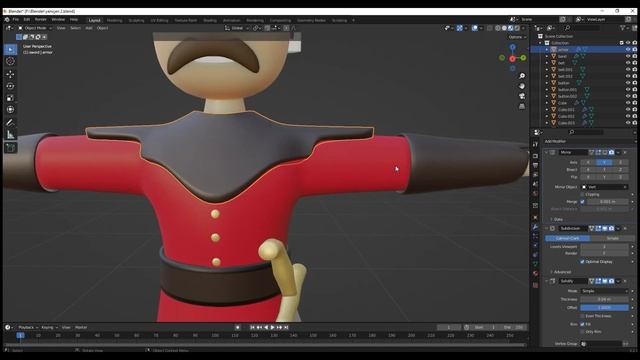Select the Scale tool
This screenshot has height=360, width=640.
click(11, 98)
